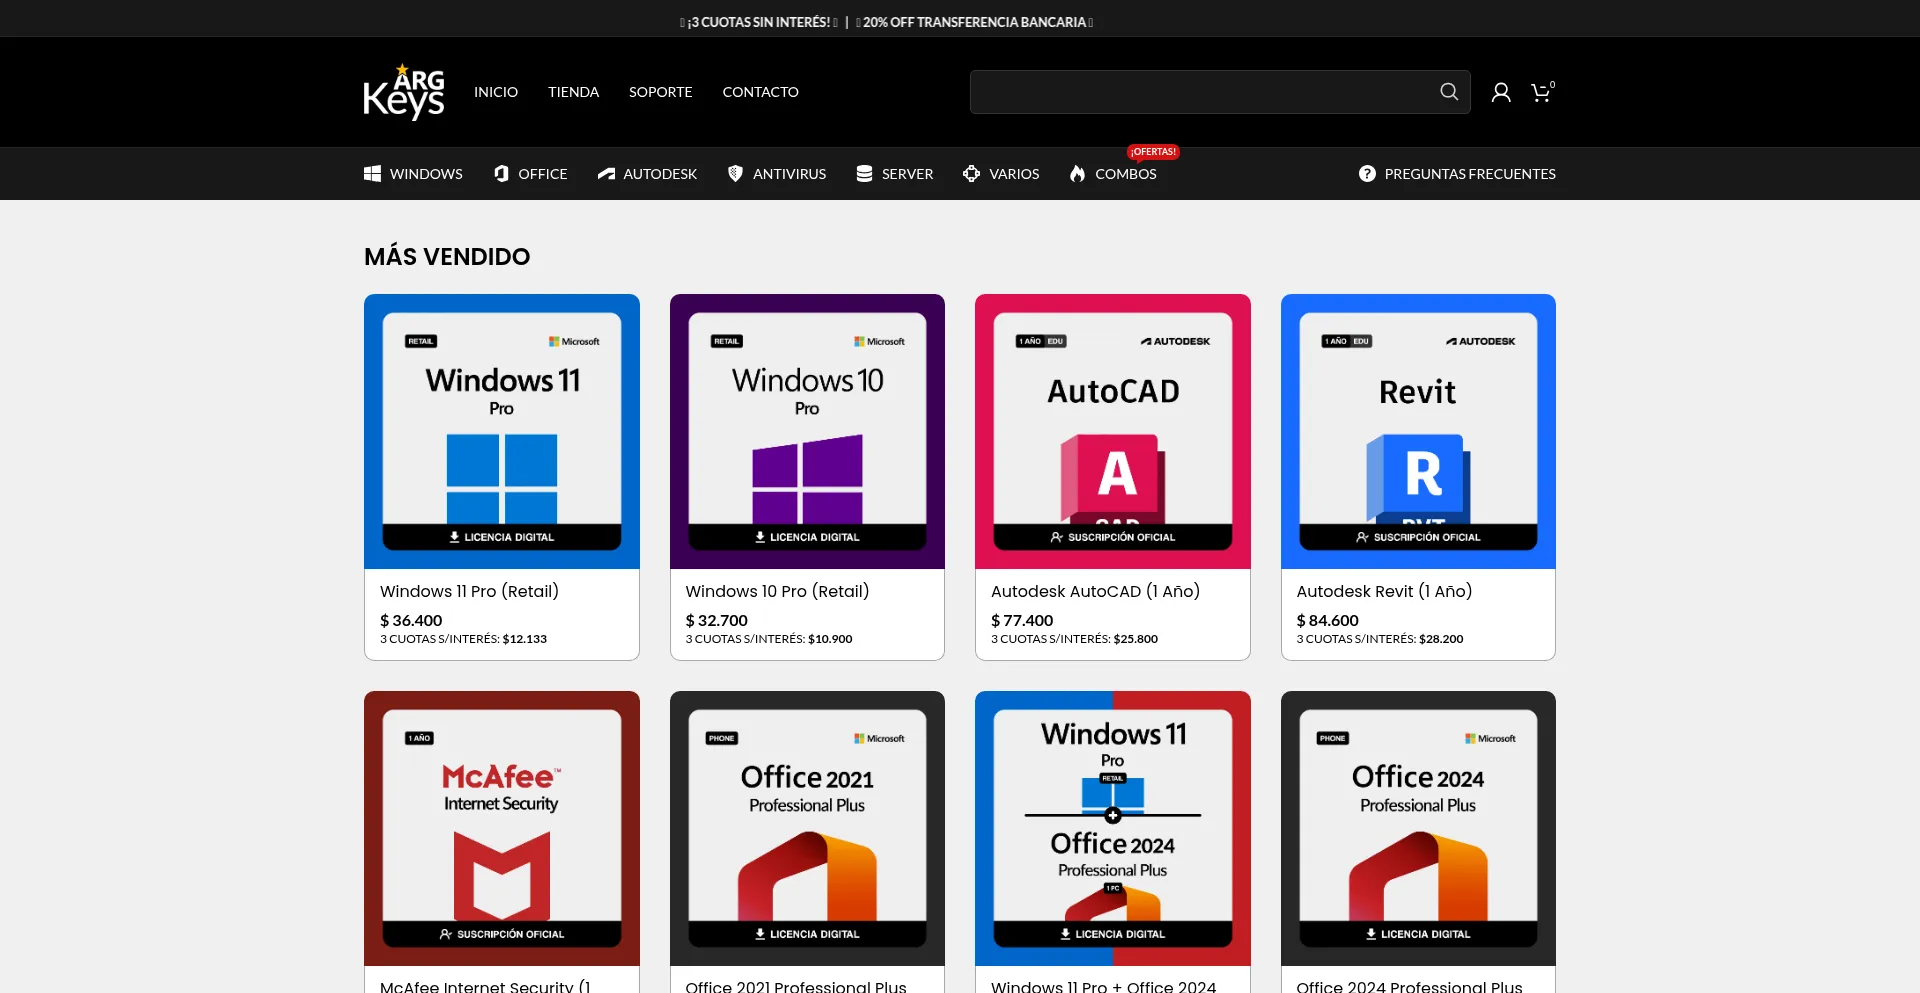Open the Soporte page

click(660, 92)
